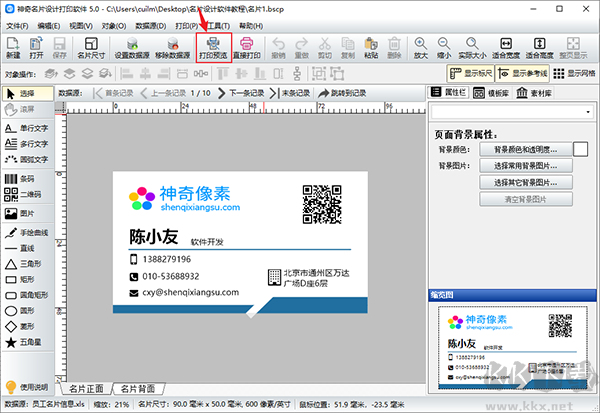This screenshot has height=413, width=600.
Task: Select the 条码 barcode tool
Action: [x=20, y=179]
